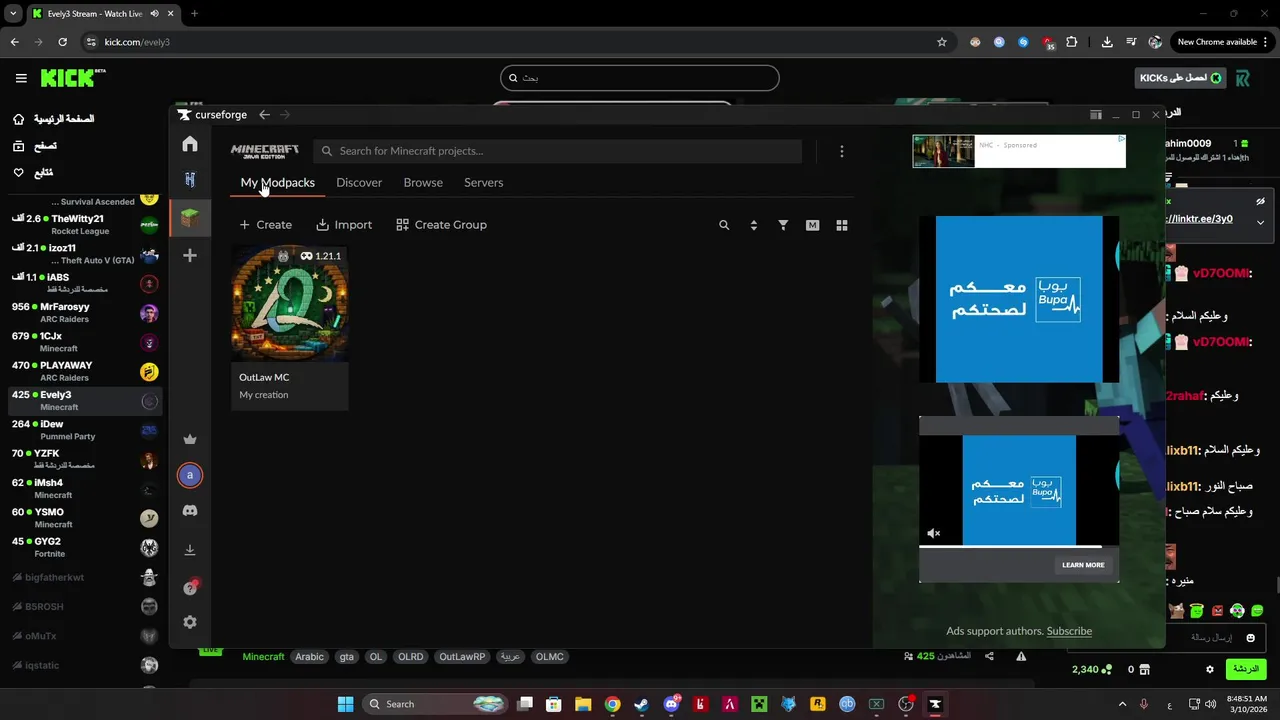Viewport: 1280px width, 720px height.
Task: Open the CurseForge home icon in sidebar
Action: pyautogui.click(x=190, y=144)
